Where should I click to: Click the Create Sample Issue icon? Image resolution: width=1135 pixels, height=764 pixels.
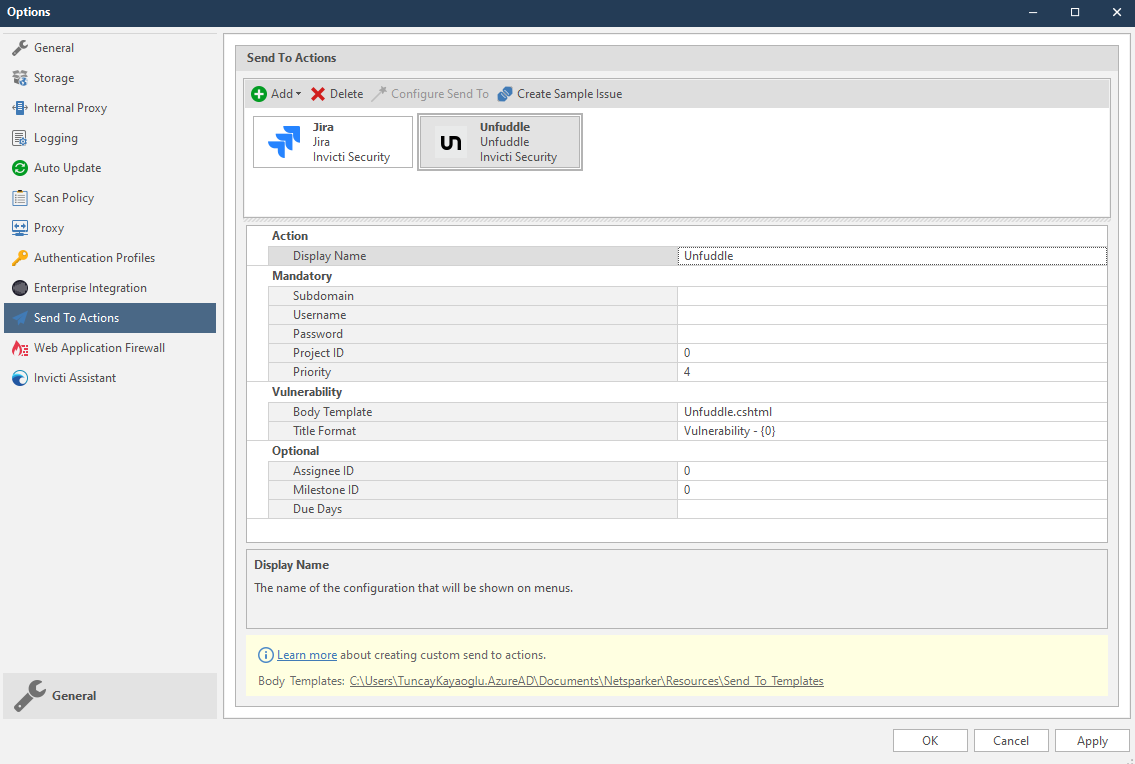(x=559, y=93)
